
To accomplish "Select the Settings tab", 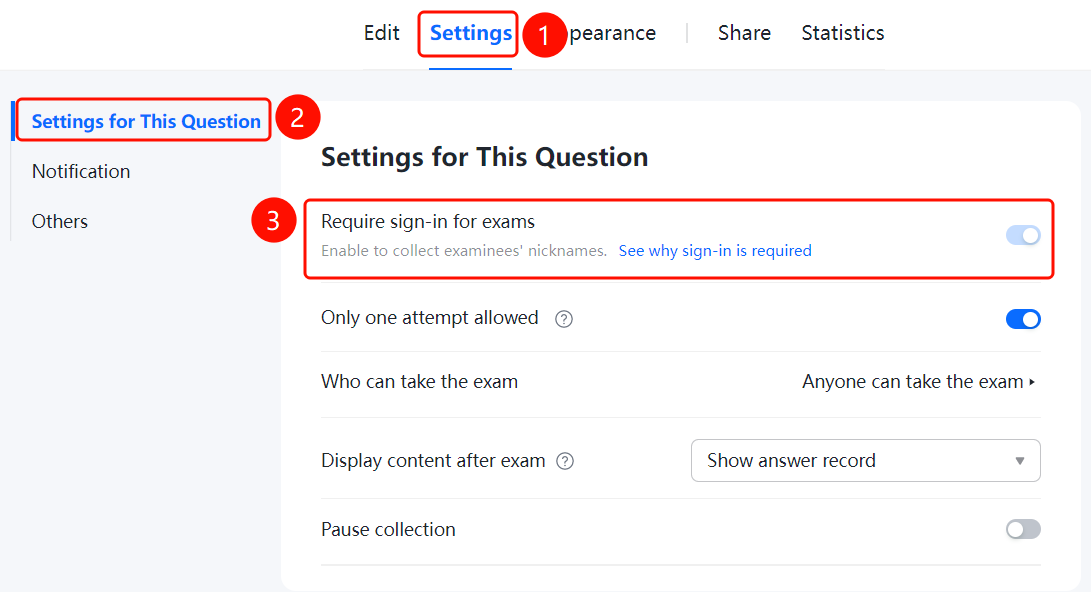I will (470, 33).
